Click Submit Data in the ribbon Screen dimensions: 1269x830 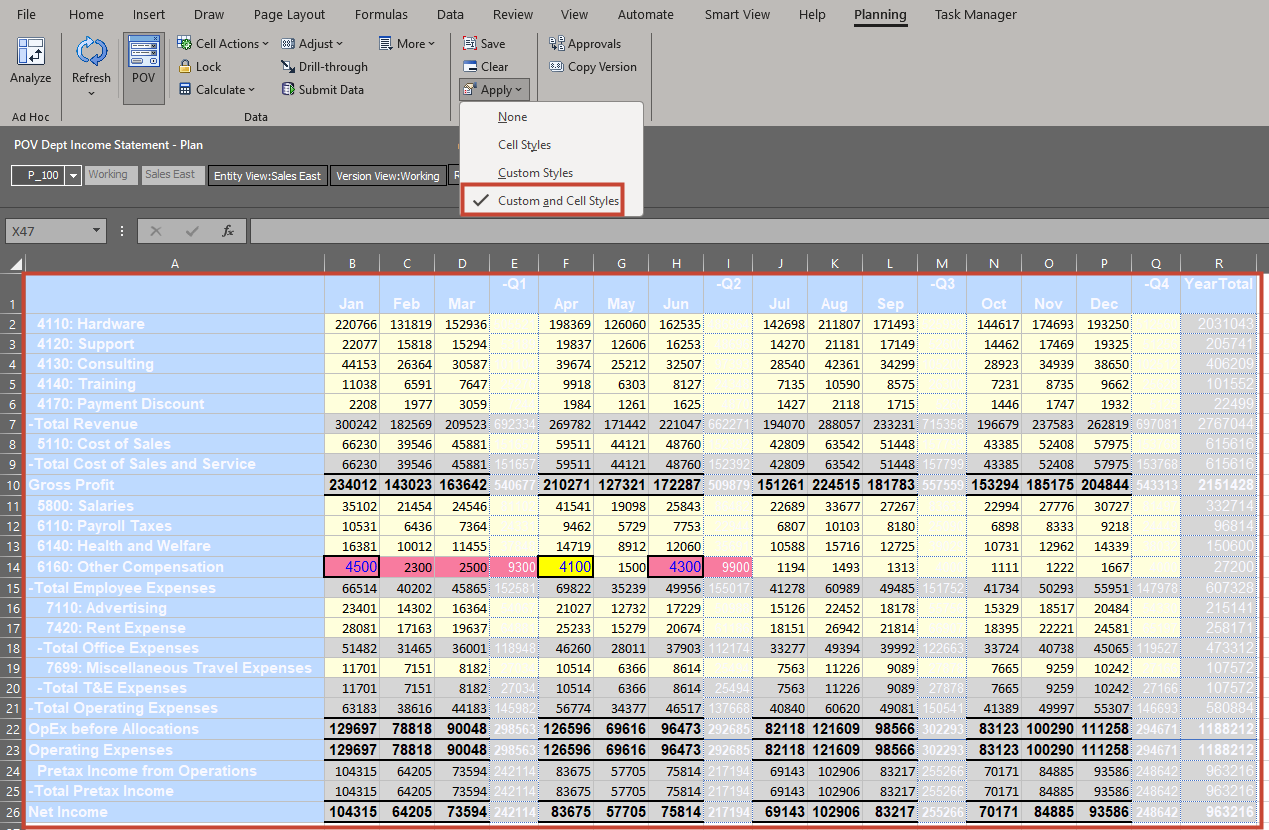[x=322, y=90]
